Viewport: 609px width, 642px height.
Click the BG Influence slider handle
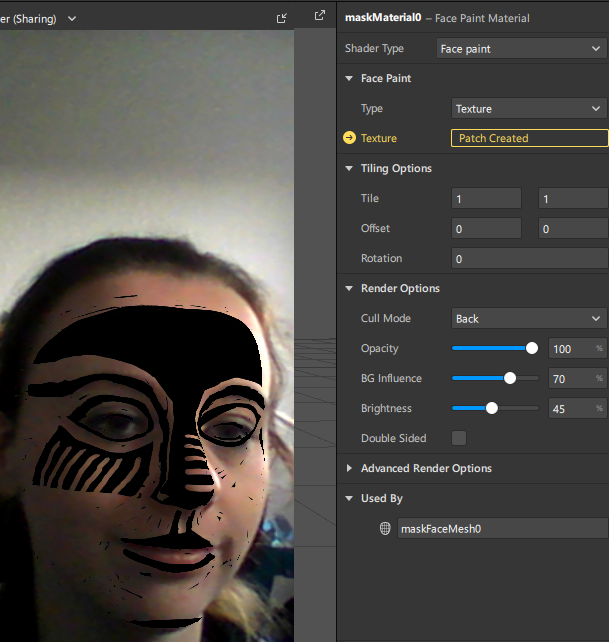[510, 378]
